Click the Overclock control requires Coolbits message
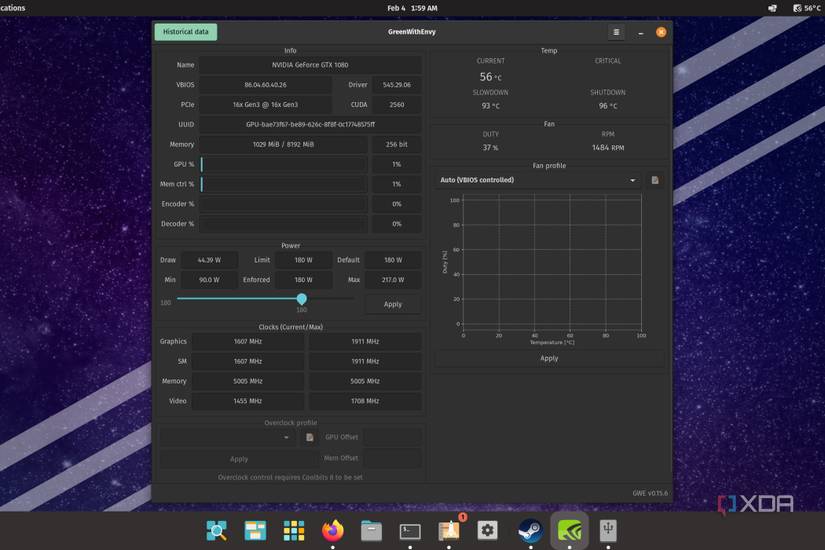 [290, 477]
